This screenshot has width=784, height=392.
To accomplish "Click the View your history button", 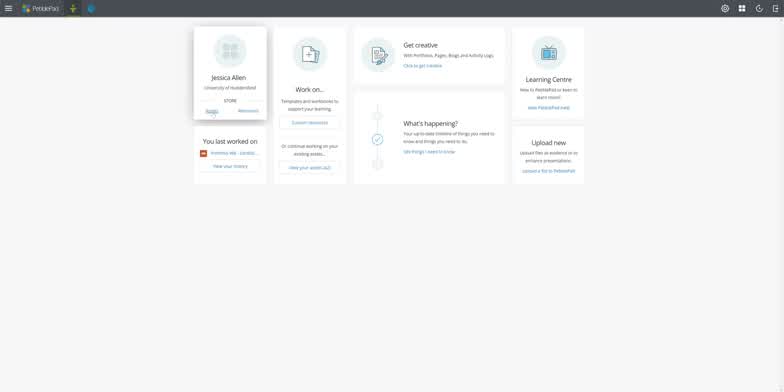I will click(230, 166).
